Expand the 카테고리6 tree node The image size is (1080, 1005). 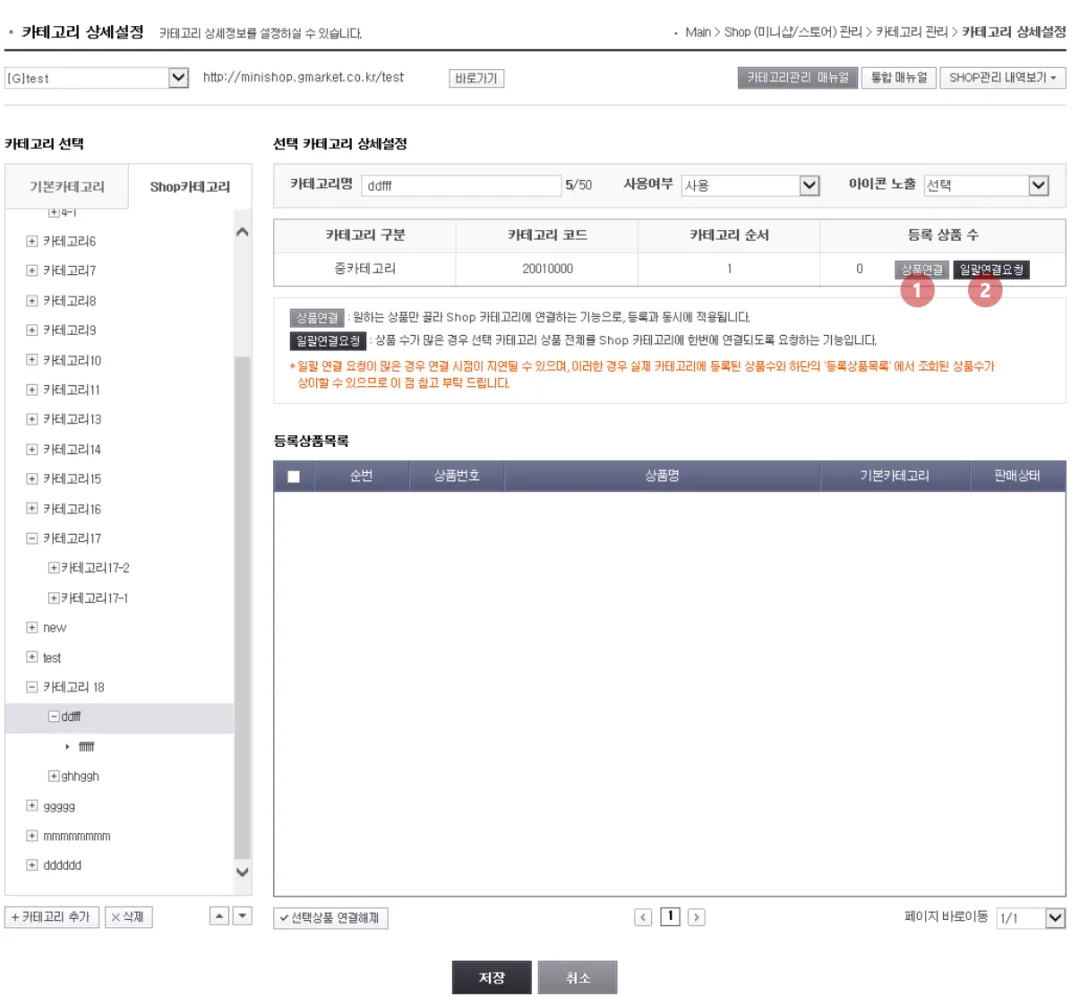click(x=32, y=240)
